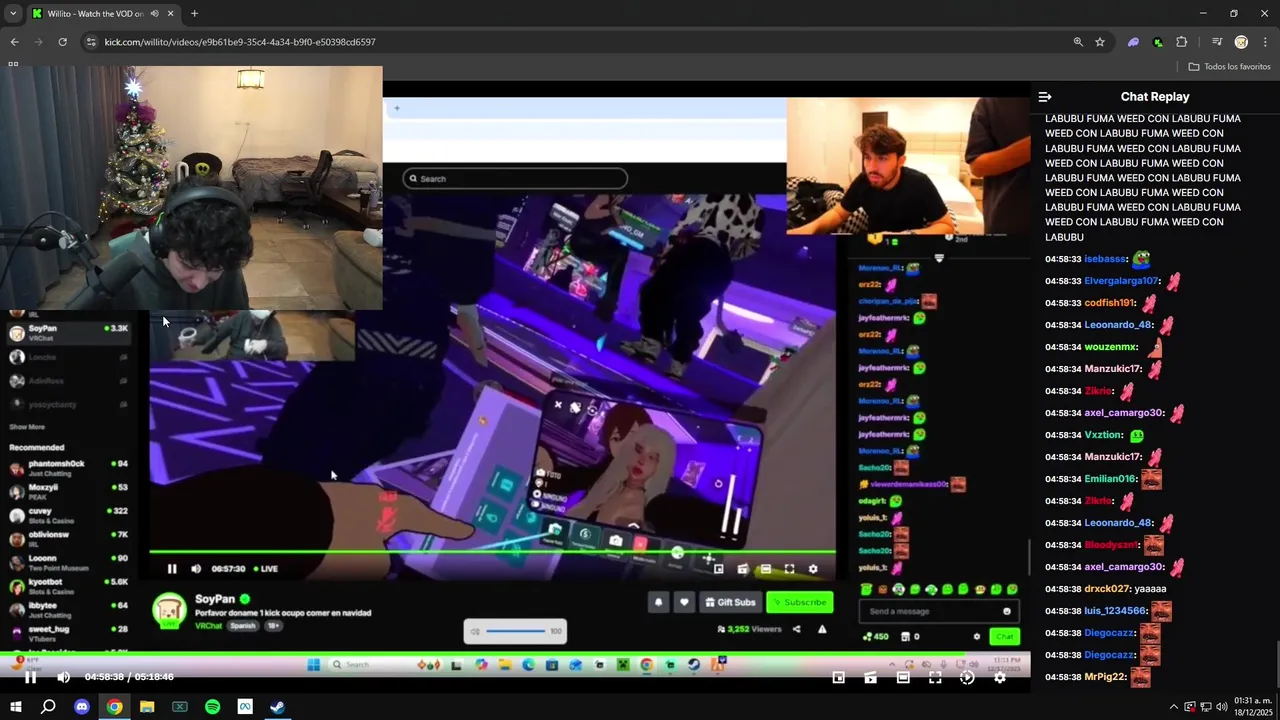Open a new Chrome tab
Screen dimensions: 1280x720
194,14
